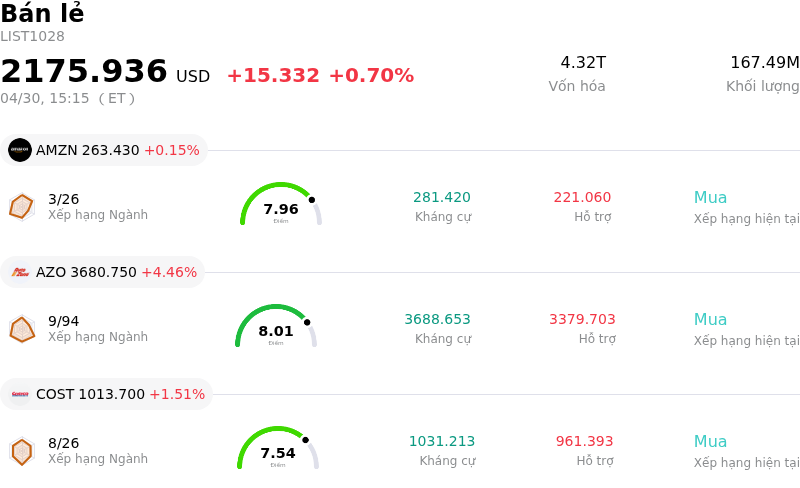Click the 167.49M volume value
Image resolution: width=800 pixels, height=488 pixels.
point(764,63)
